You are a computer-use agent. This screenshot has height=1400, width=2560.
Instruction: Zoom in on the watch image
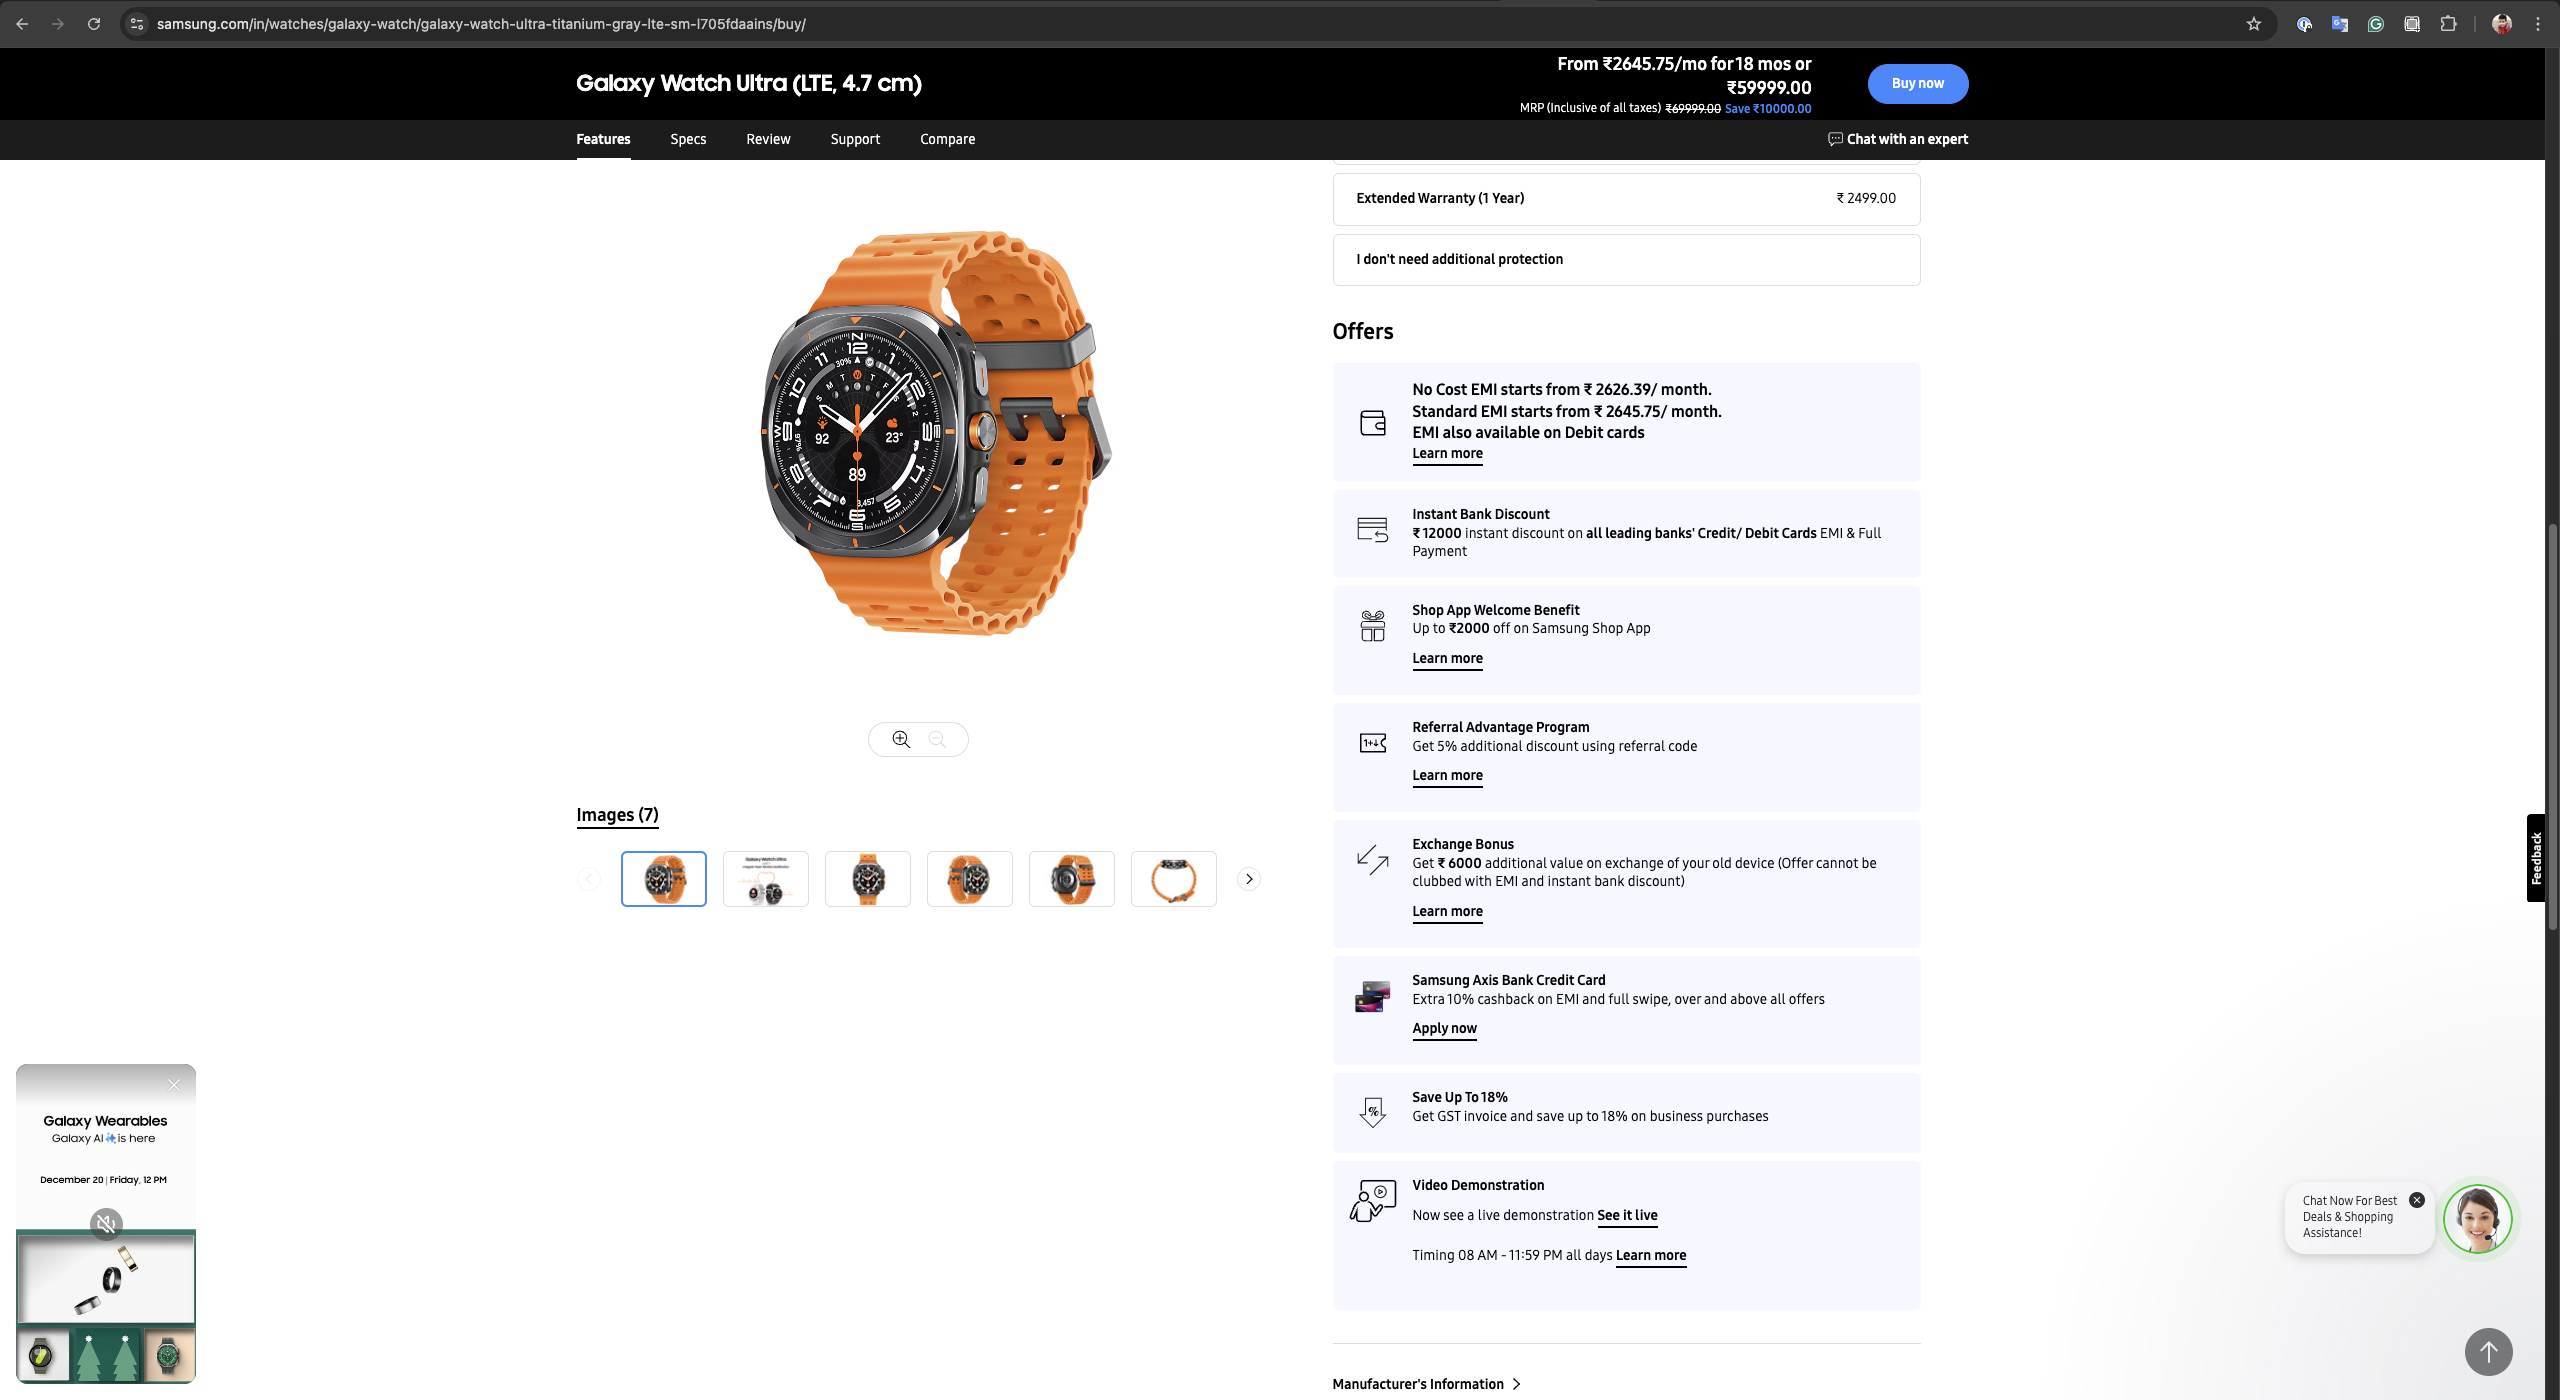pos(901,739)
